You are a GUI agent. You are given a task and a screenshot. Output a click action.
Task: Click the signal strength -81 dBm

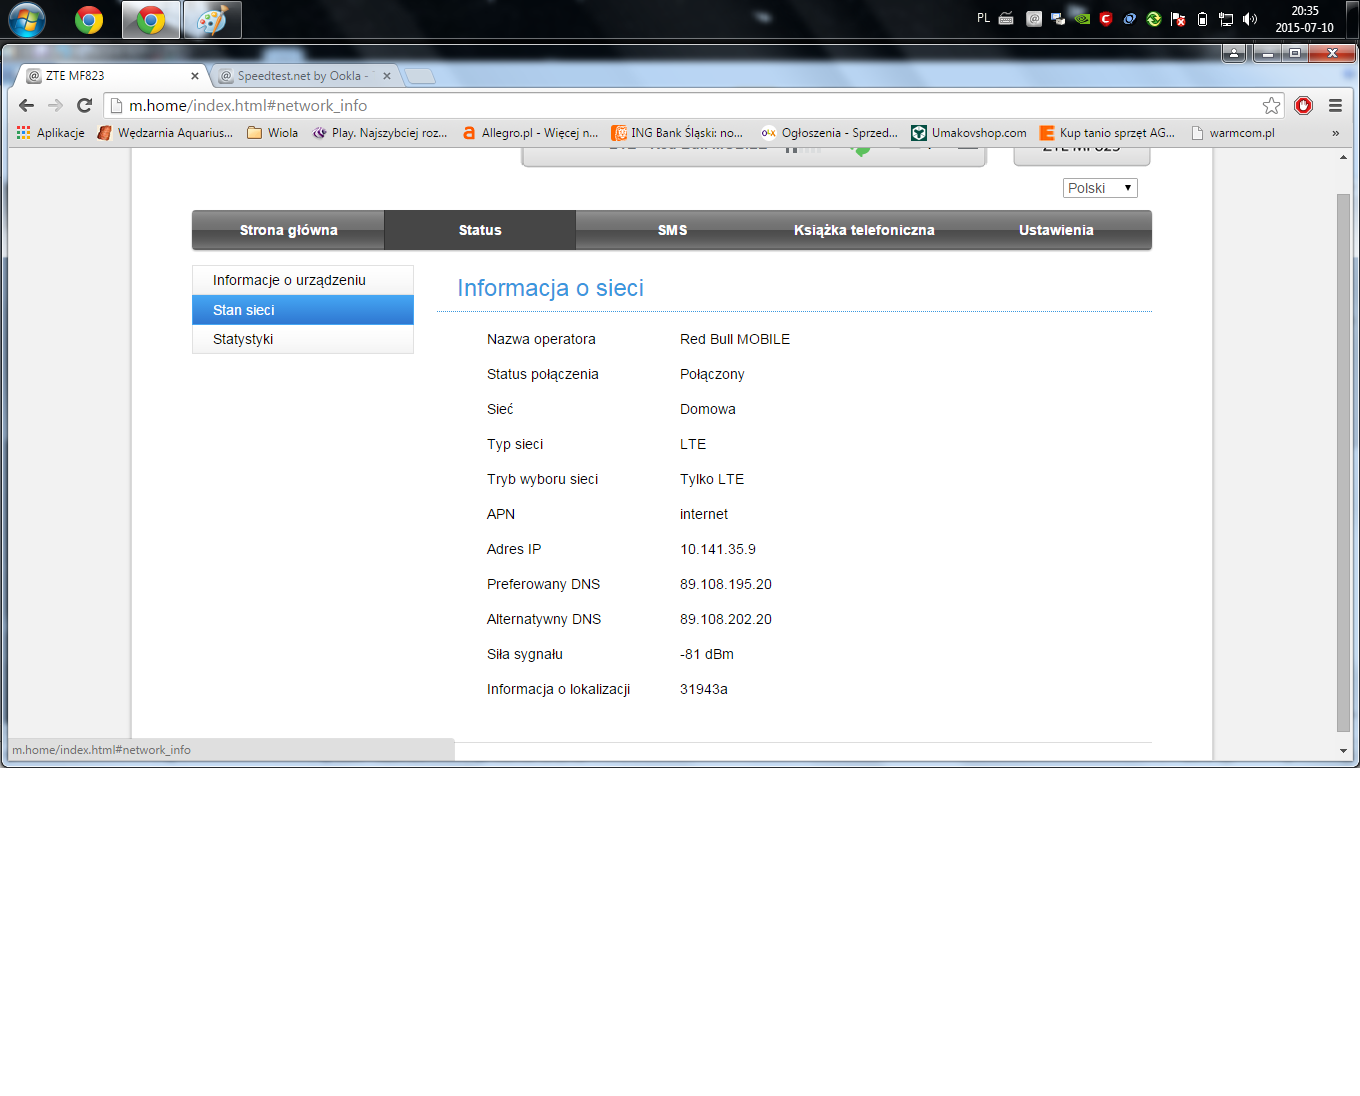click(707, 654)
